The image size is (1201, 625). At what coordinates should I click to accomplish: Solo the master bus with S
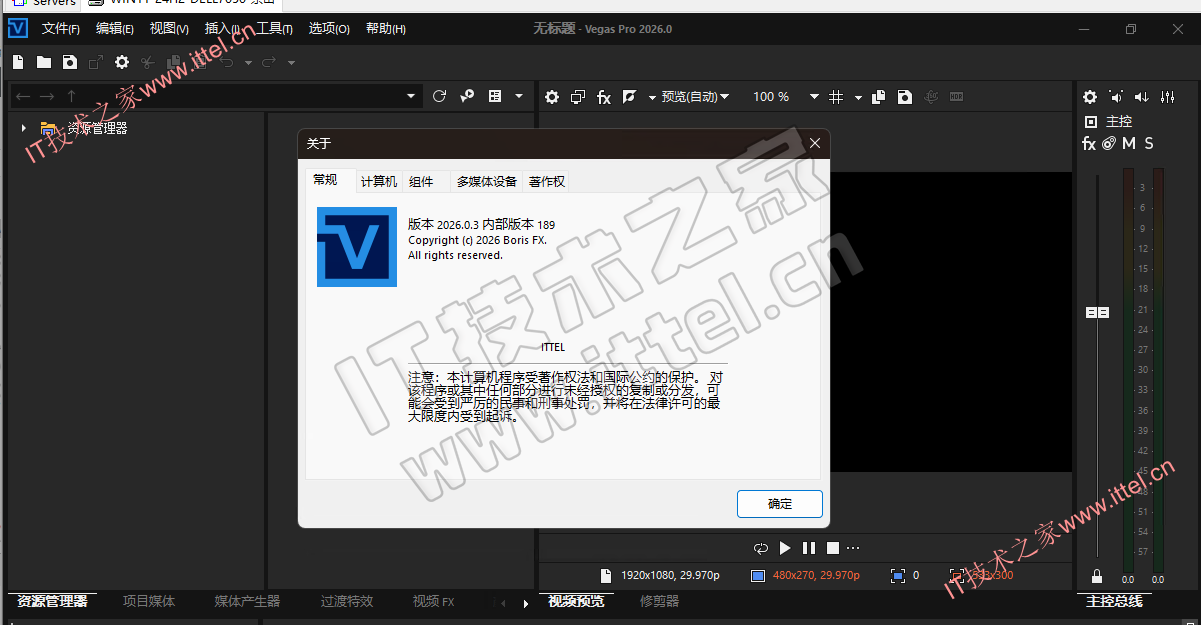pyautogui.click(x=1149, y=144)
